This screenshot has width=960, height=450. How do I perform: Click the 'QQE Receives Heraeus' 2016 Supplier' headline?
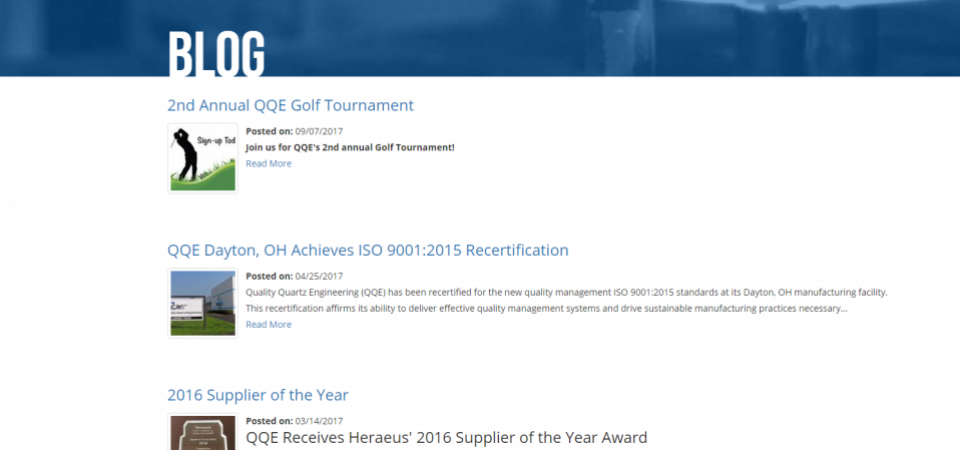click(x=446, y=438)
